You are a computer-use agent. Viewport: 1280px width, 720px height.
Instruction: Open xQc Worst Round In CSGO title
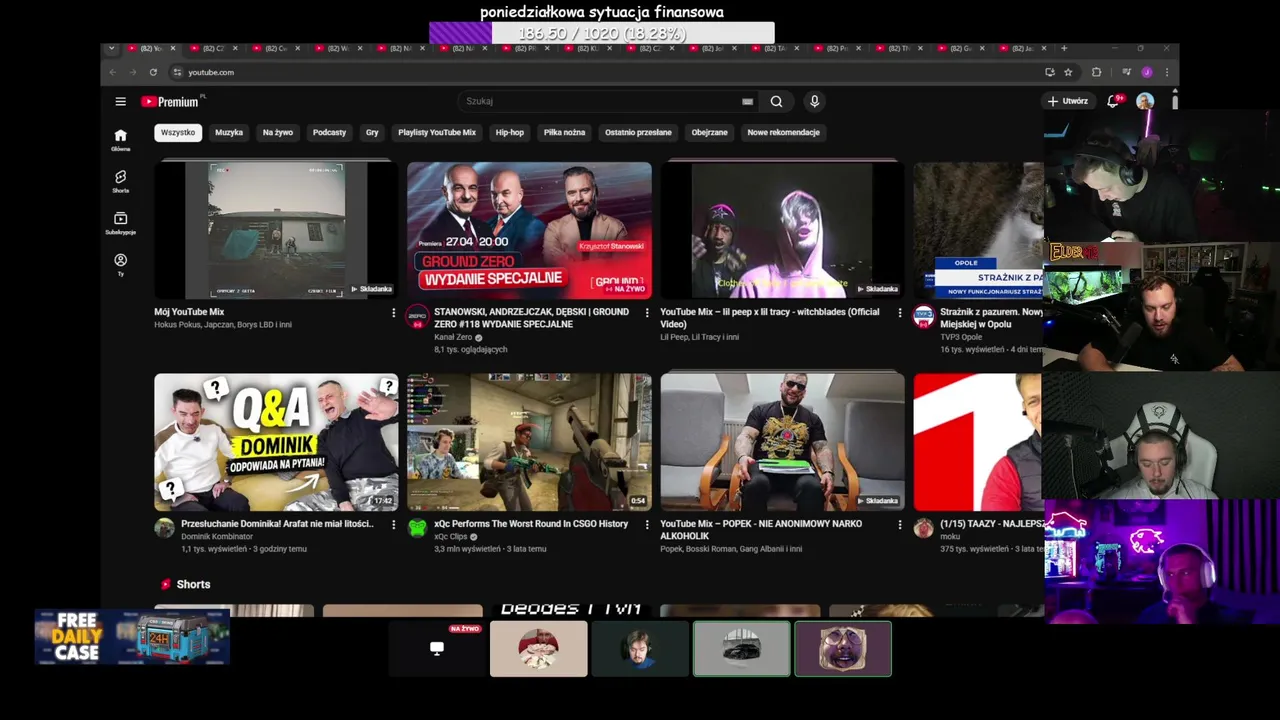[531, 524]
